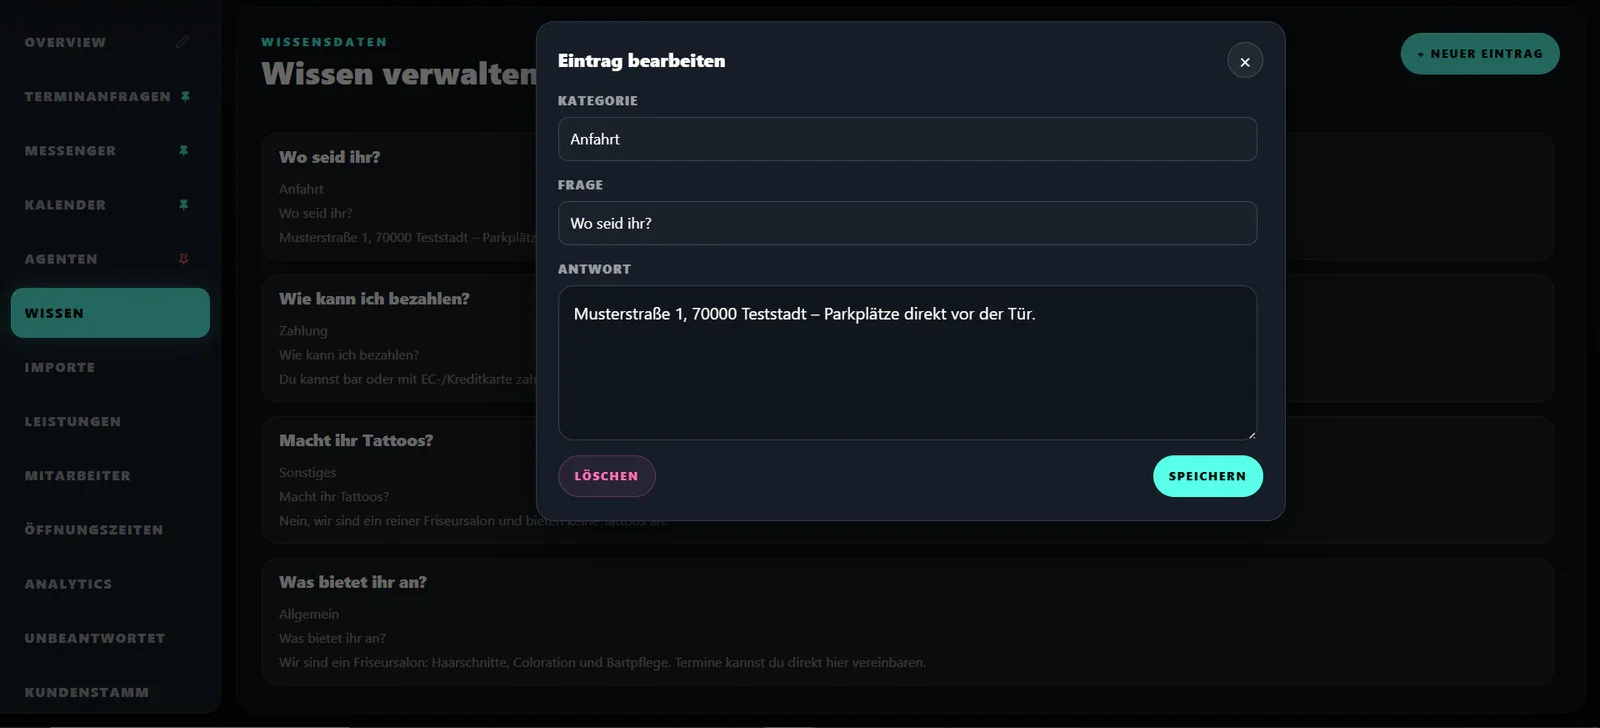Image resolution: width=1600 pixels, height=728 pixels.
Task: Click inside the Antwort text area
Action: coord(907,363)
